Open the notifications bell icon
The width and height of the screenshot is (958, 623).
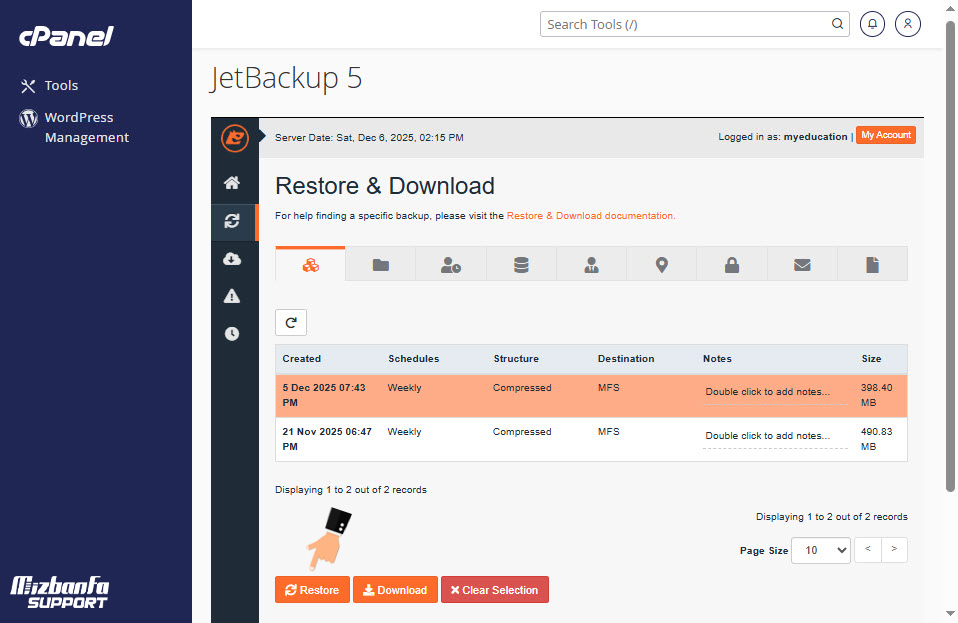[x=872, y=24]
